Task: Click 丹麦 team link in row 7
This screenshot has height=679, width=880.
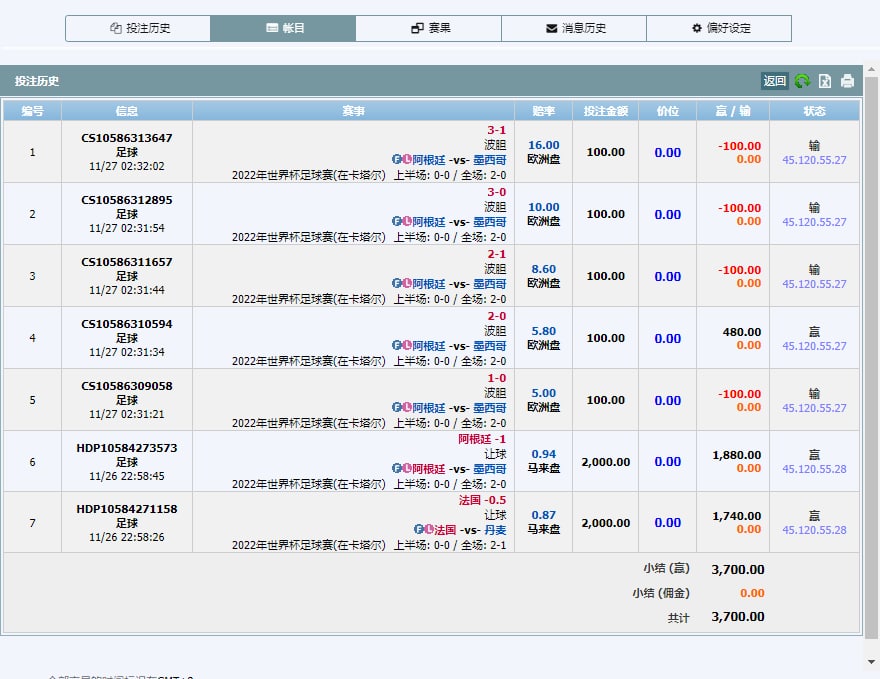Action: pyautogui.click(x=495, y=530)
